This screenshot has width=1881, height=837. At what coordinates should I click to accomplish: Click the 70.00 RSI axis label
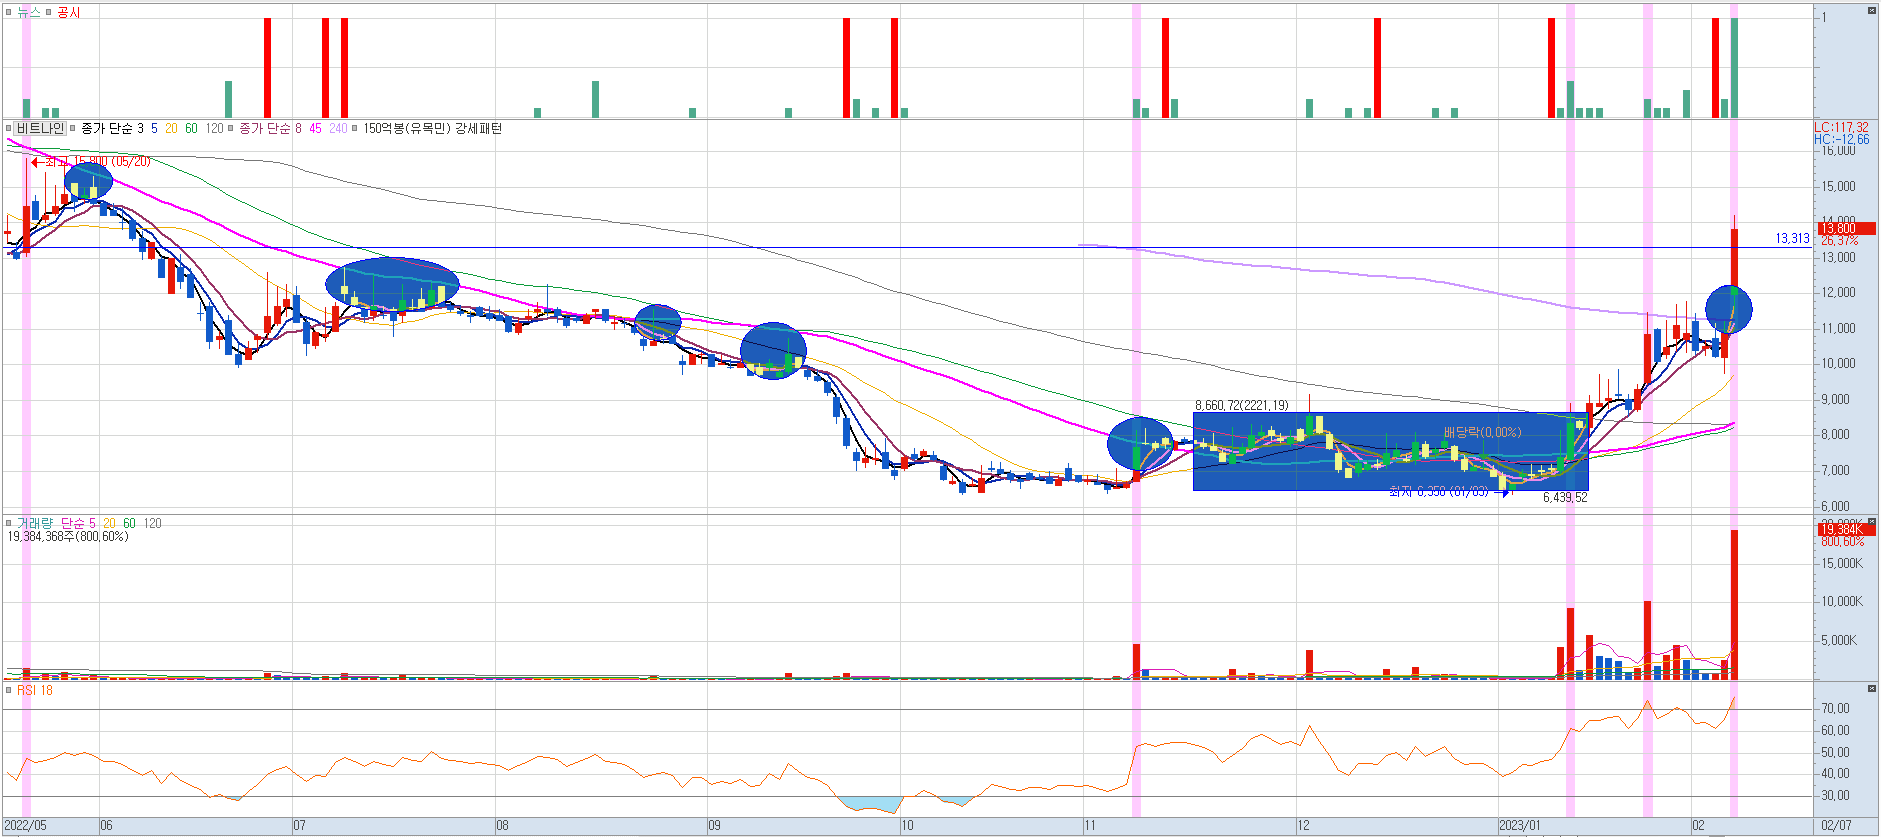point(1835,708)
